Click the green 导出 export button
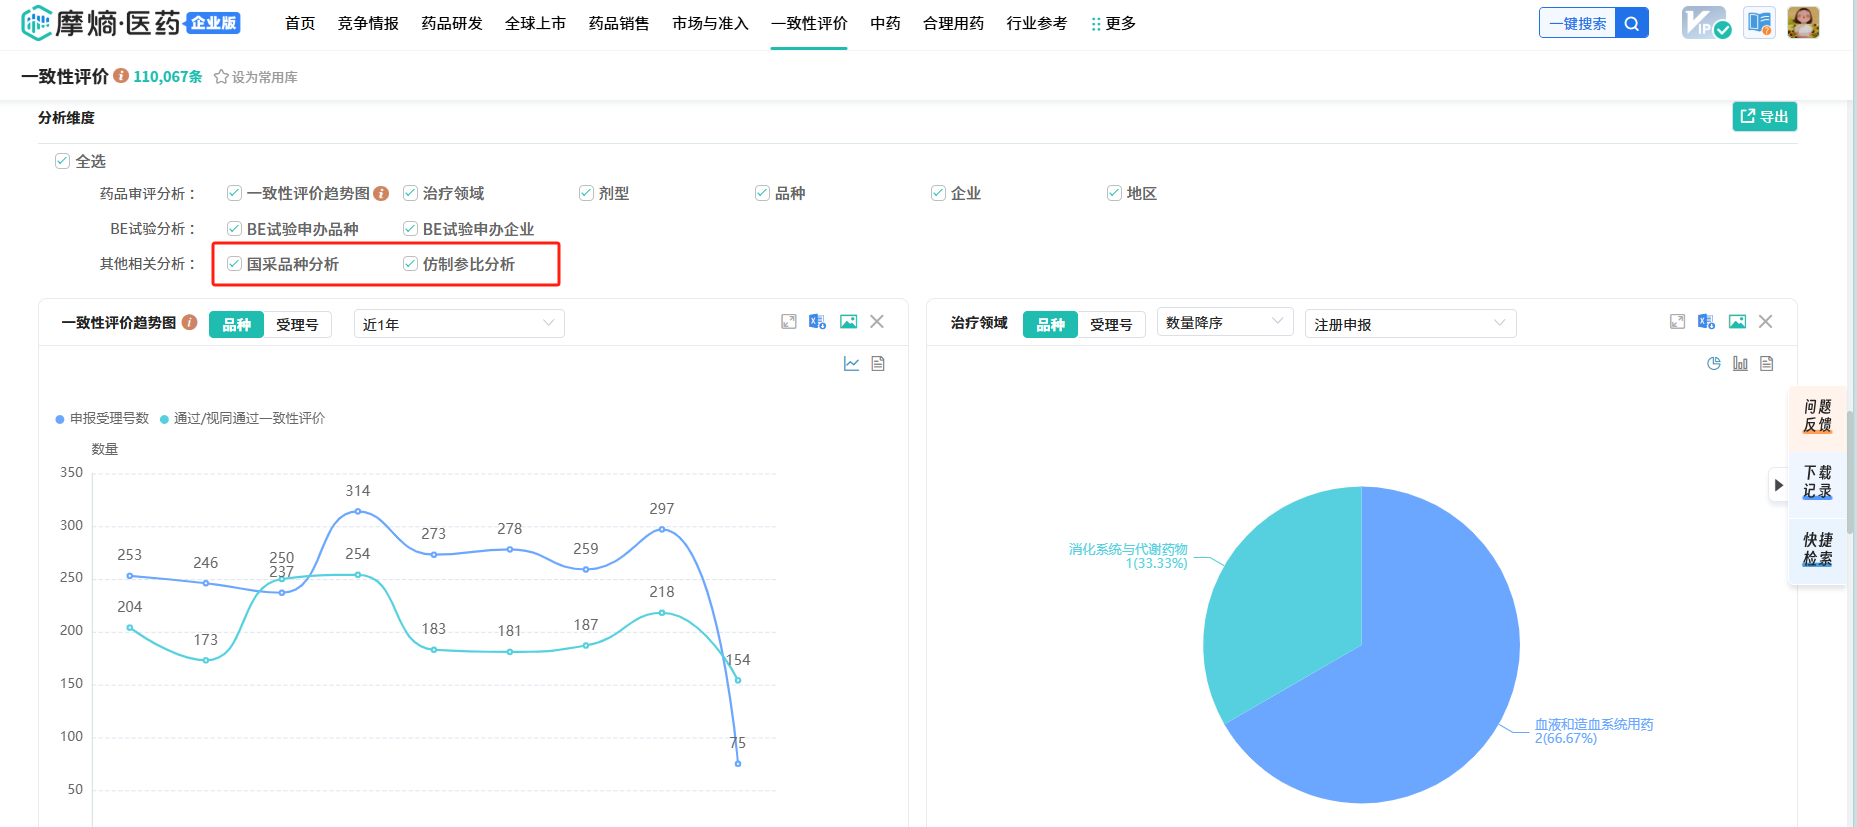This screenshot has width=1857, height=827. click(x=1765, y=116)
